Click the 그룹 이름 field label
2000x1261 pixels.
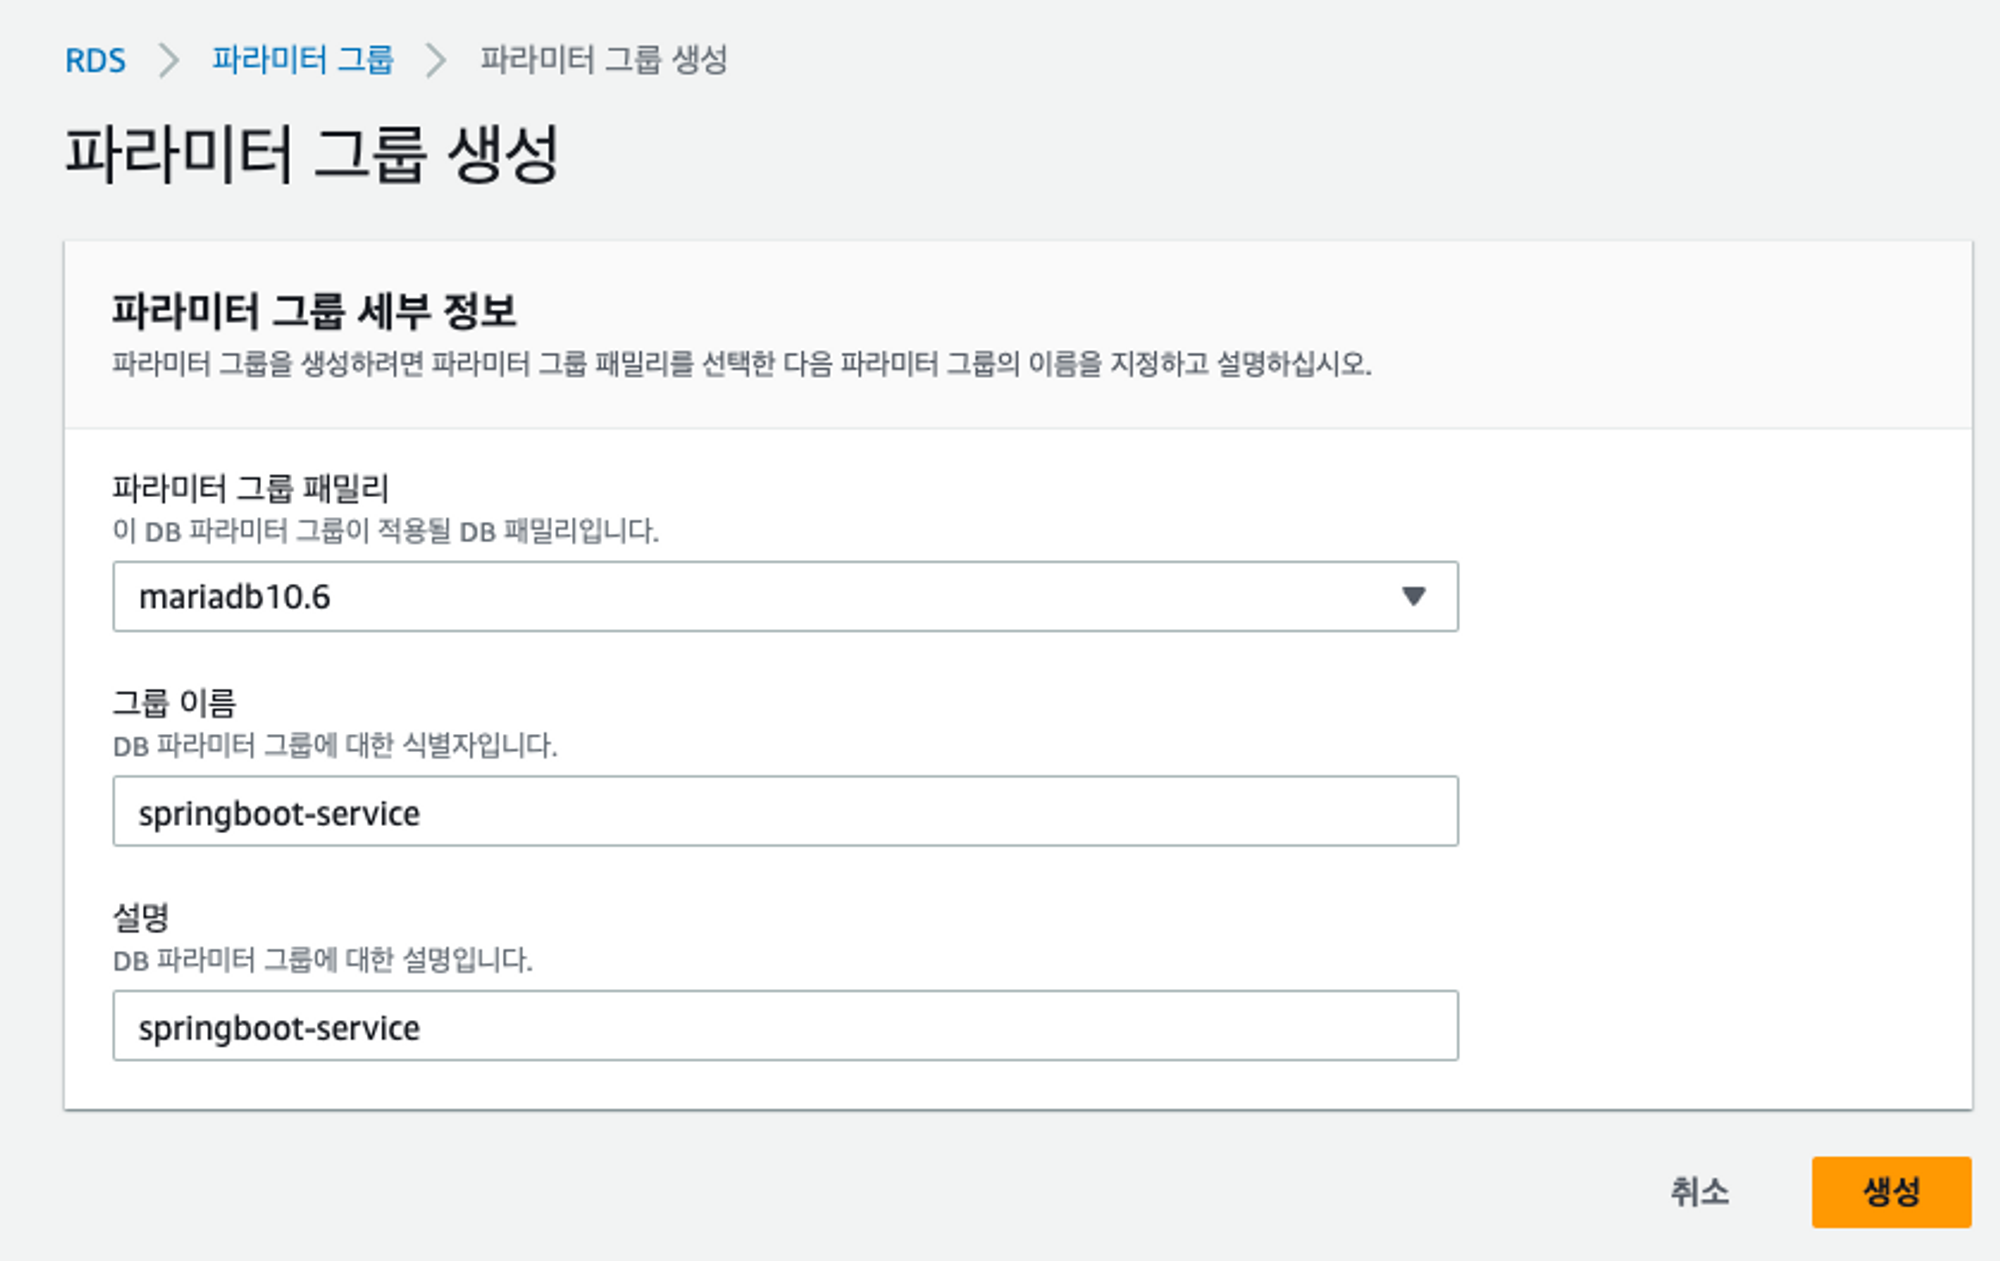[x=174, y=703]
